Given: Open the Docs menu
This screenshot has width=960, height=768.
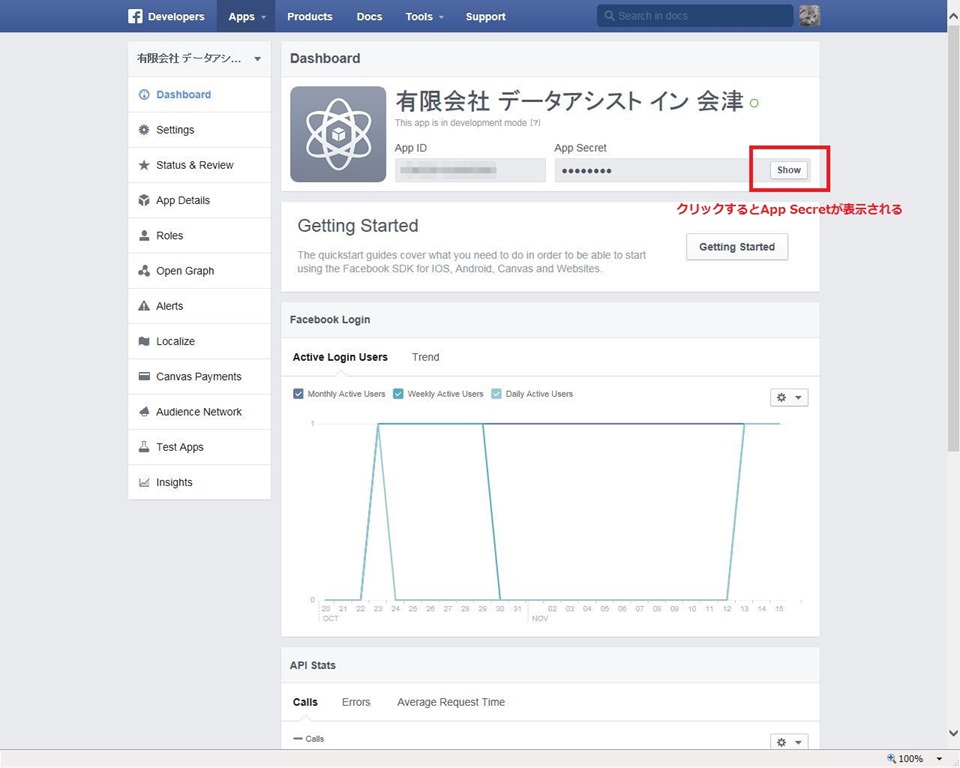Looking at the screenshot, I should 369,17.
